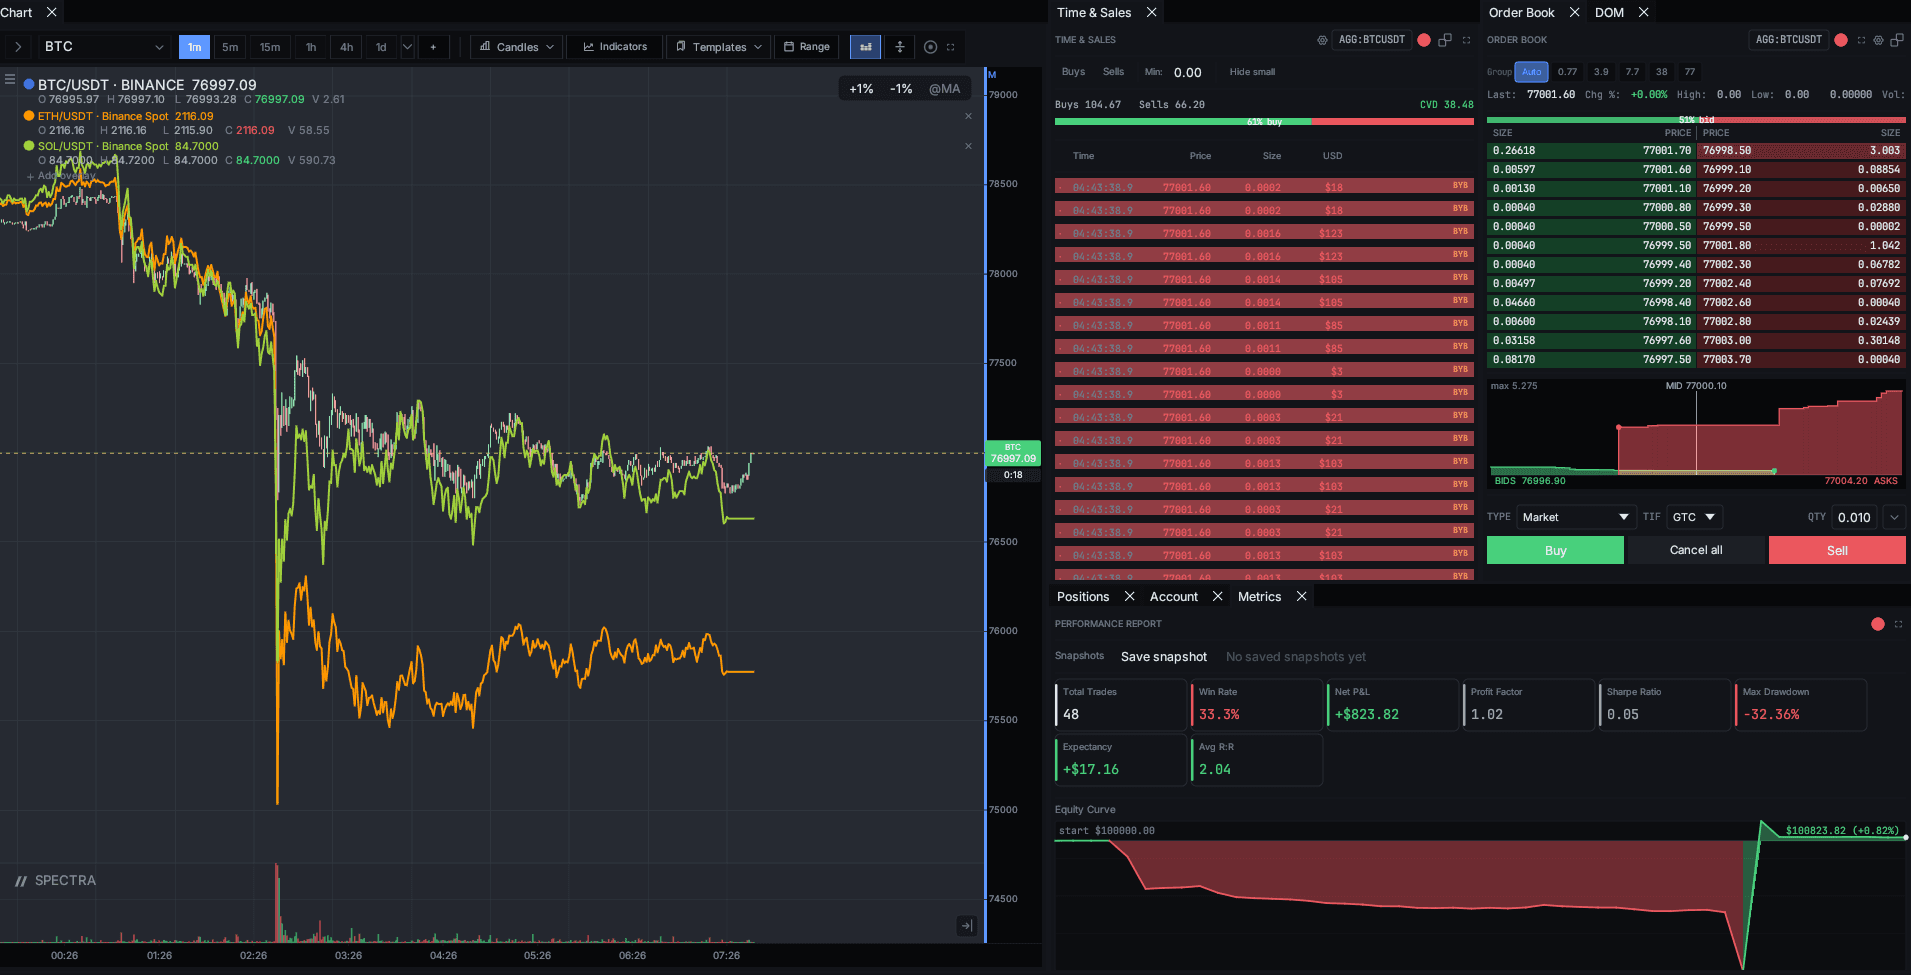
Task: Close the Positions tab
Action: pos(1129,596)
